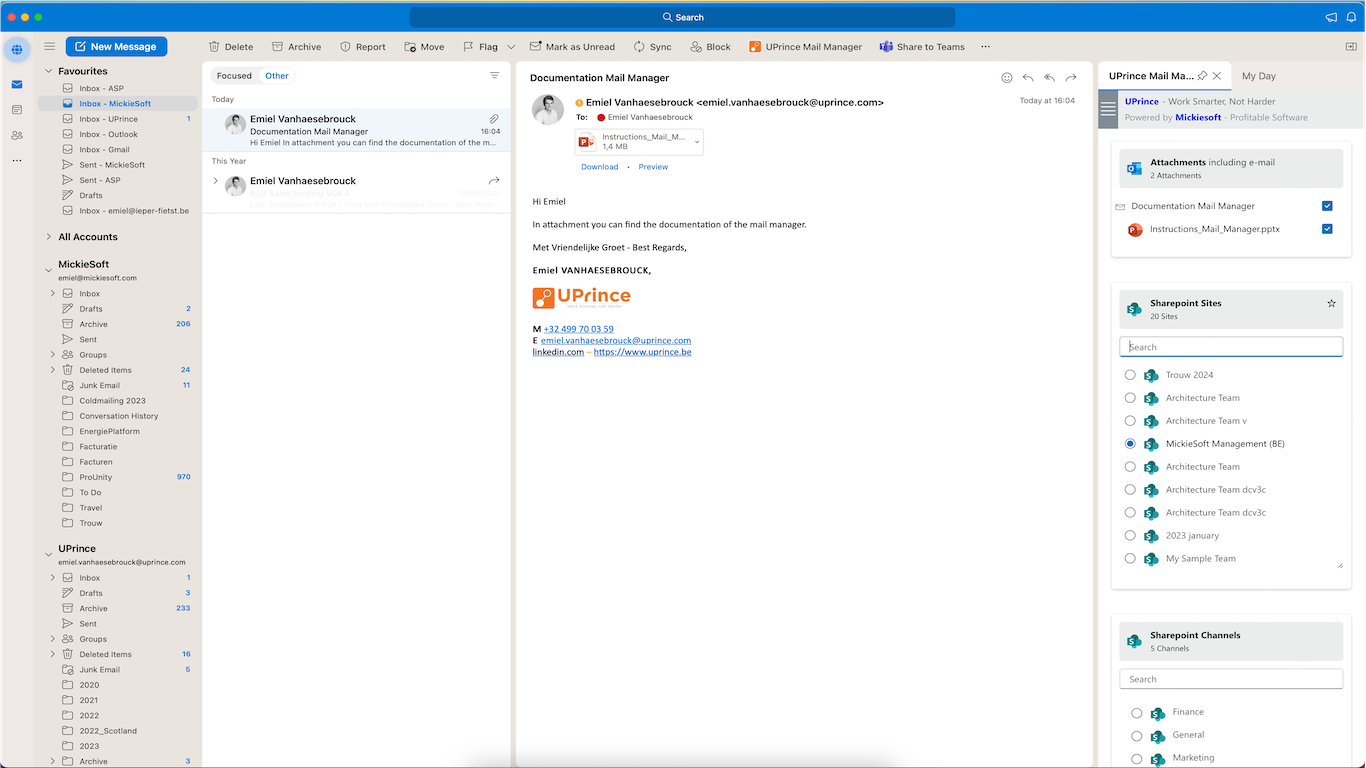Favourite the Sharepoint Sites section star
Viewport: 1366px width, 768px height.
coord(1331,303)
